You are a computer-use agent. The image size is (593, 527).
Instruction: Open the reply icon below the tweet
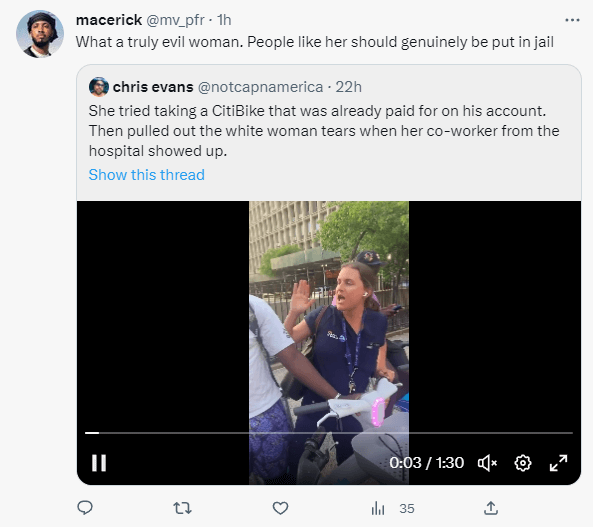(85, 508)
